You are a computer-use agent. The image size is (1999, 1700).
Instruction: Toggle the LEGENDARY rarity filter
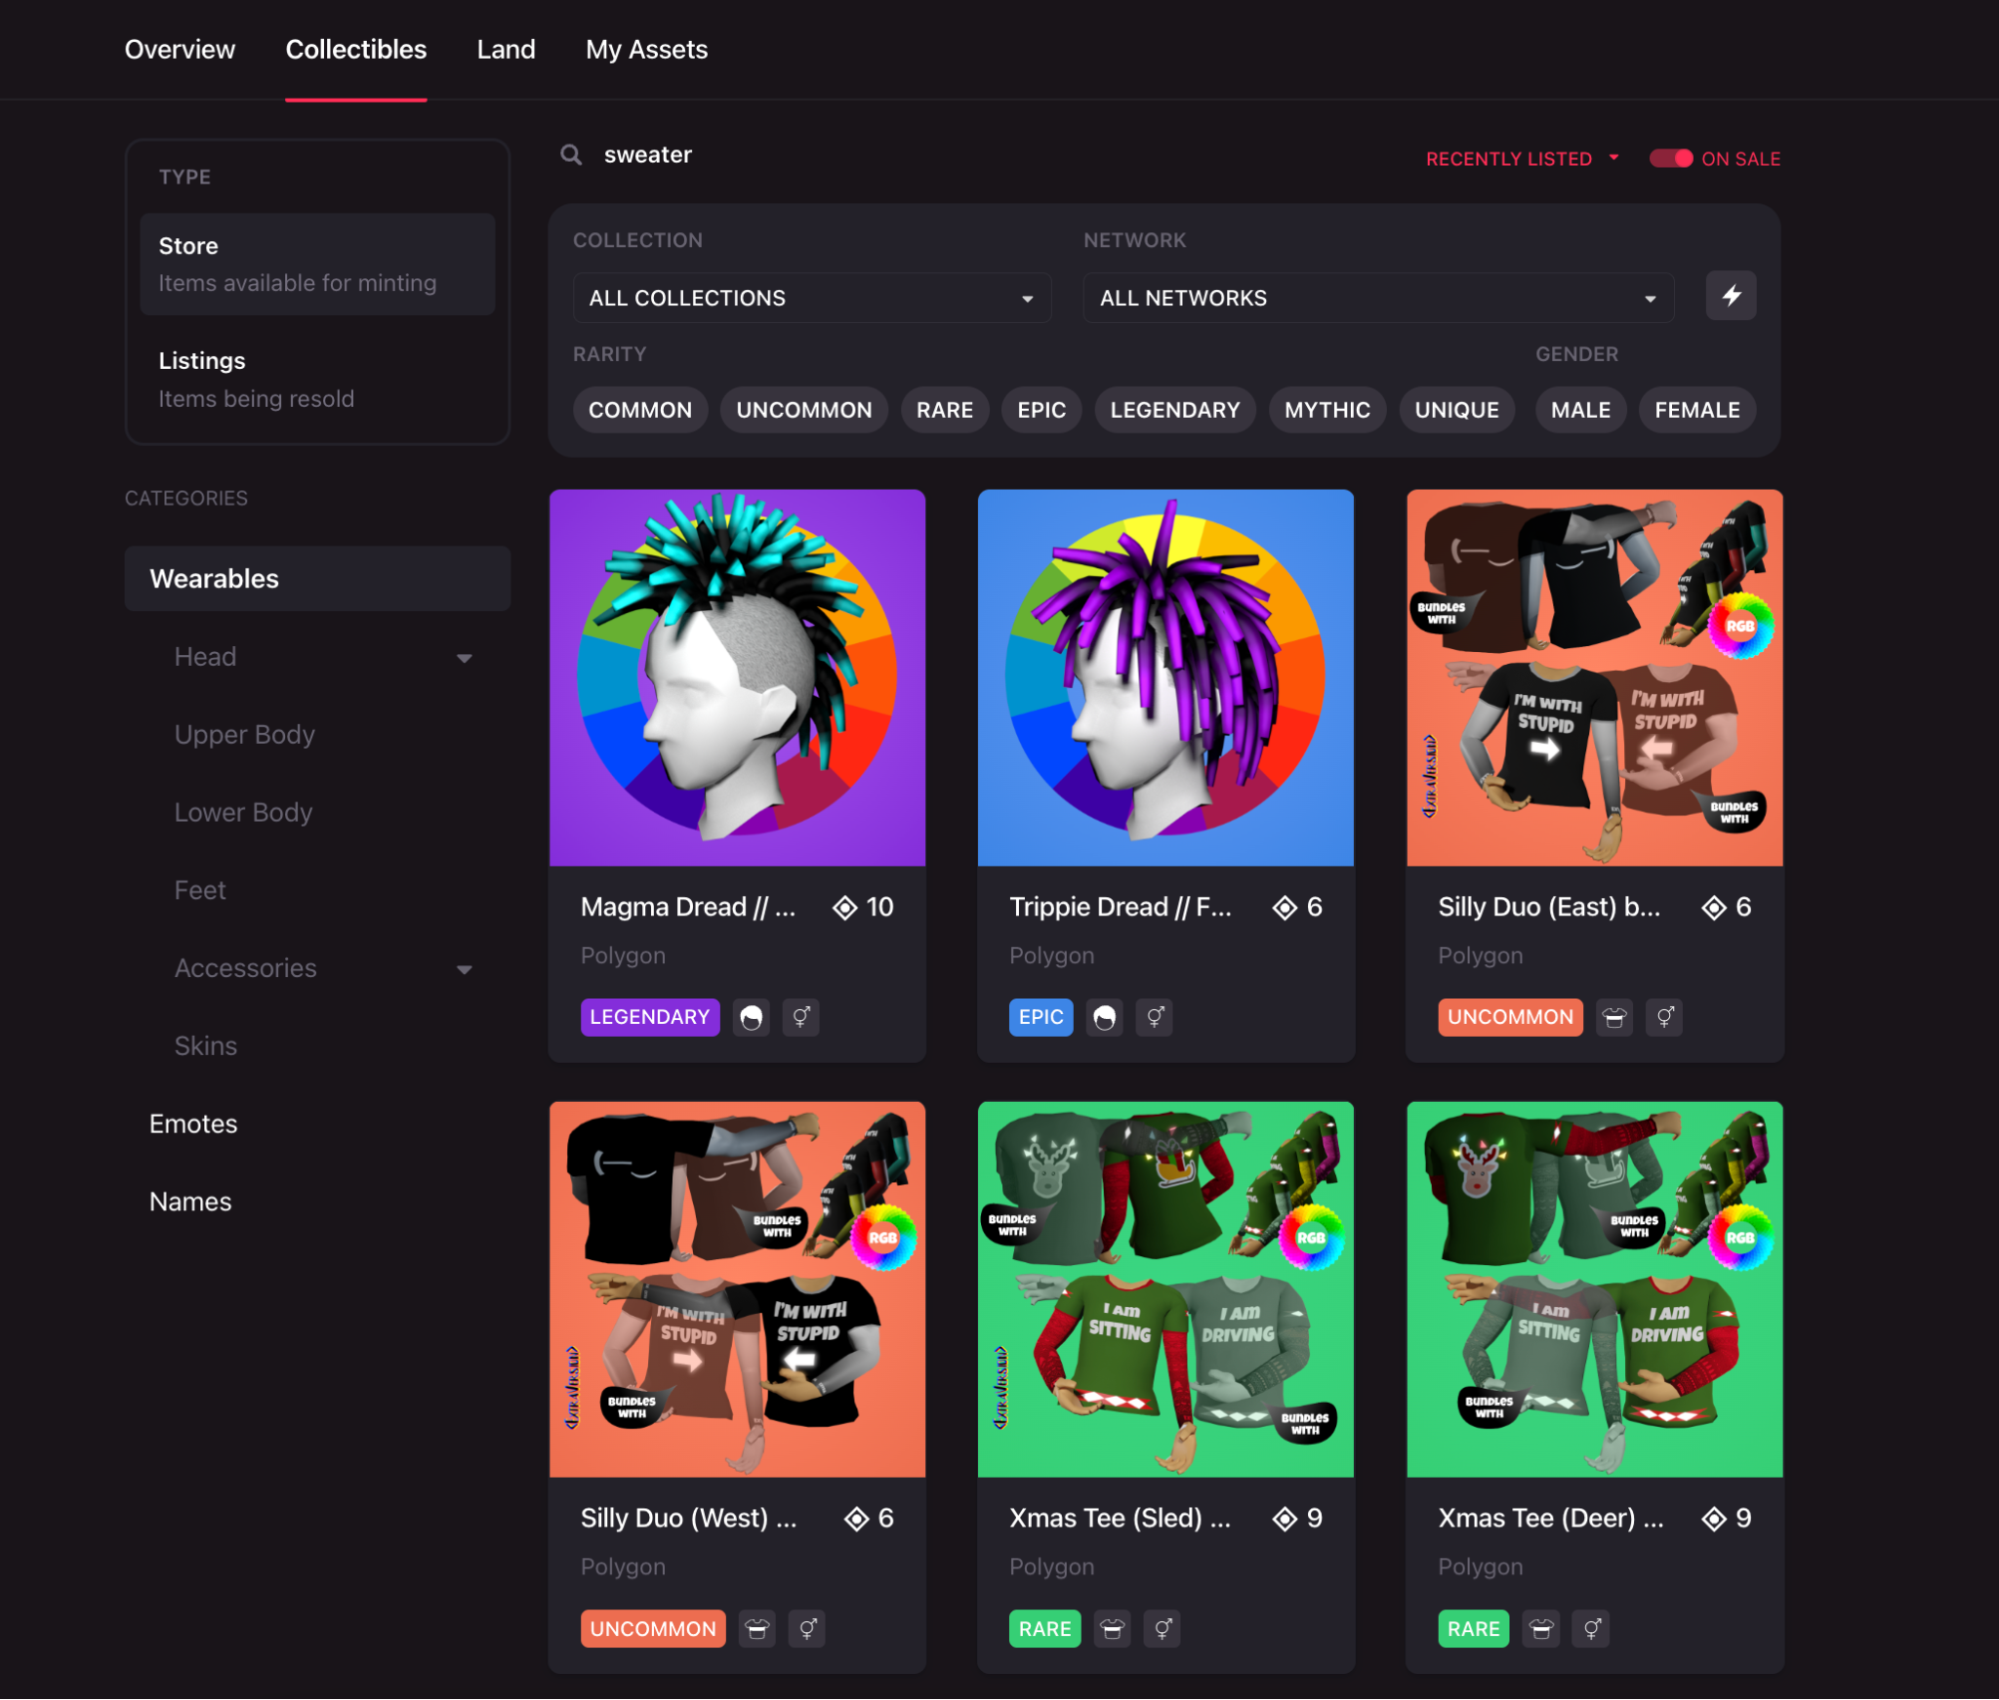point(1175,410)
